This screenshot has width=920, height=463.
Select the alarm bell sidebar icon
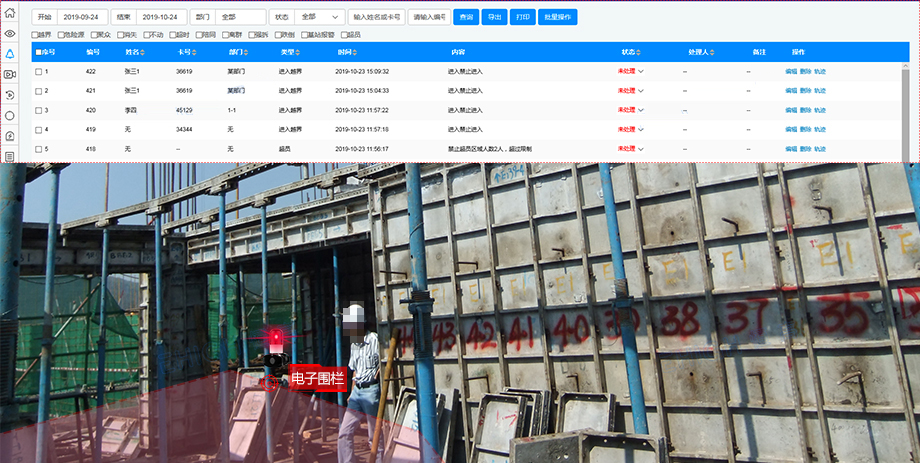(x=9, y=54)
